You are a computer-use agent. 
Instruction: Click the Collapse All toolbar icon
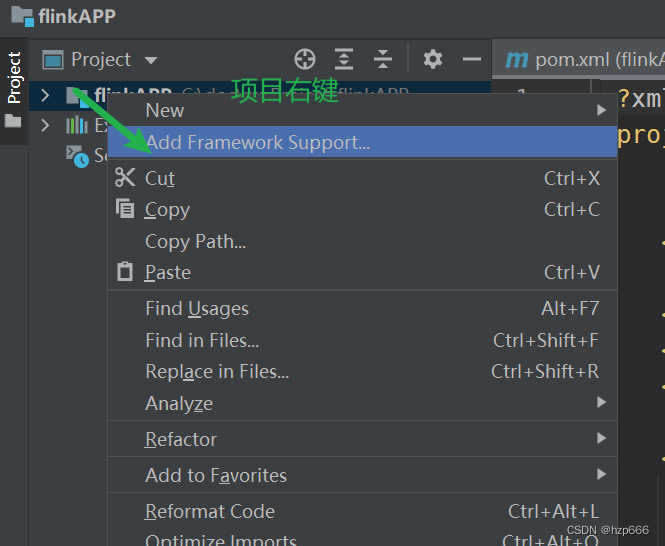382,59
